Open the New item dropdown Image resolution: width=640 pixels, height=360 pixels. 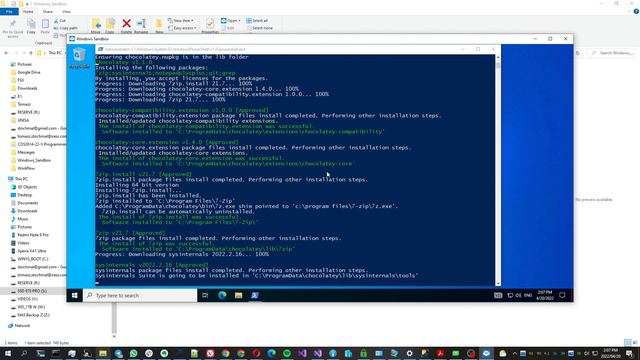181,20
